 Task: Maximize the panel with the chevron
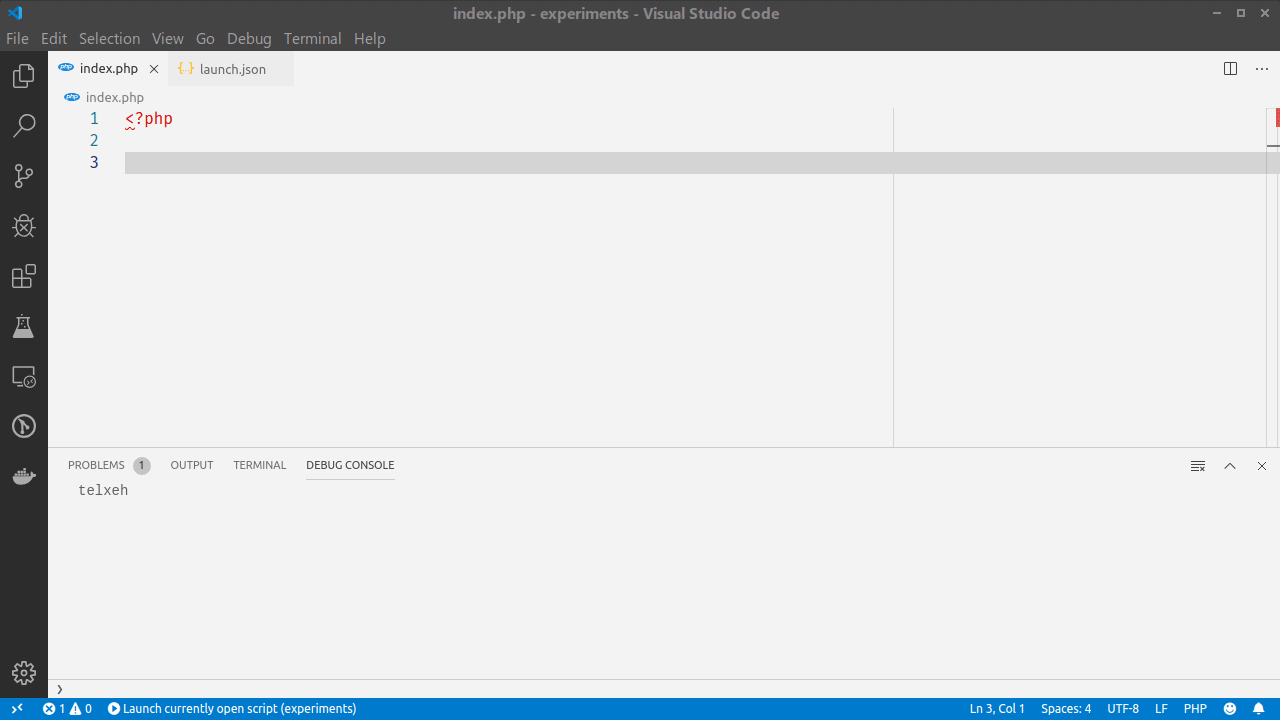tap(1229, 466)
